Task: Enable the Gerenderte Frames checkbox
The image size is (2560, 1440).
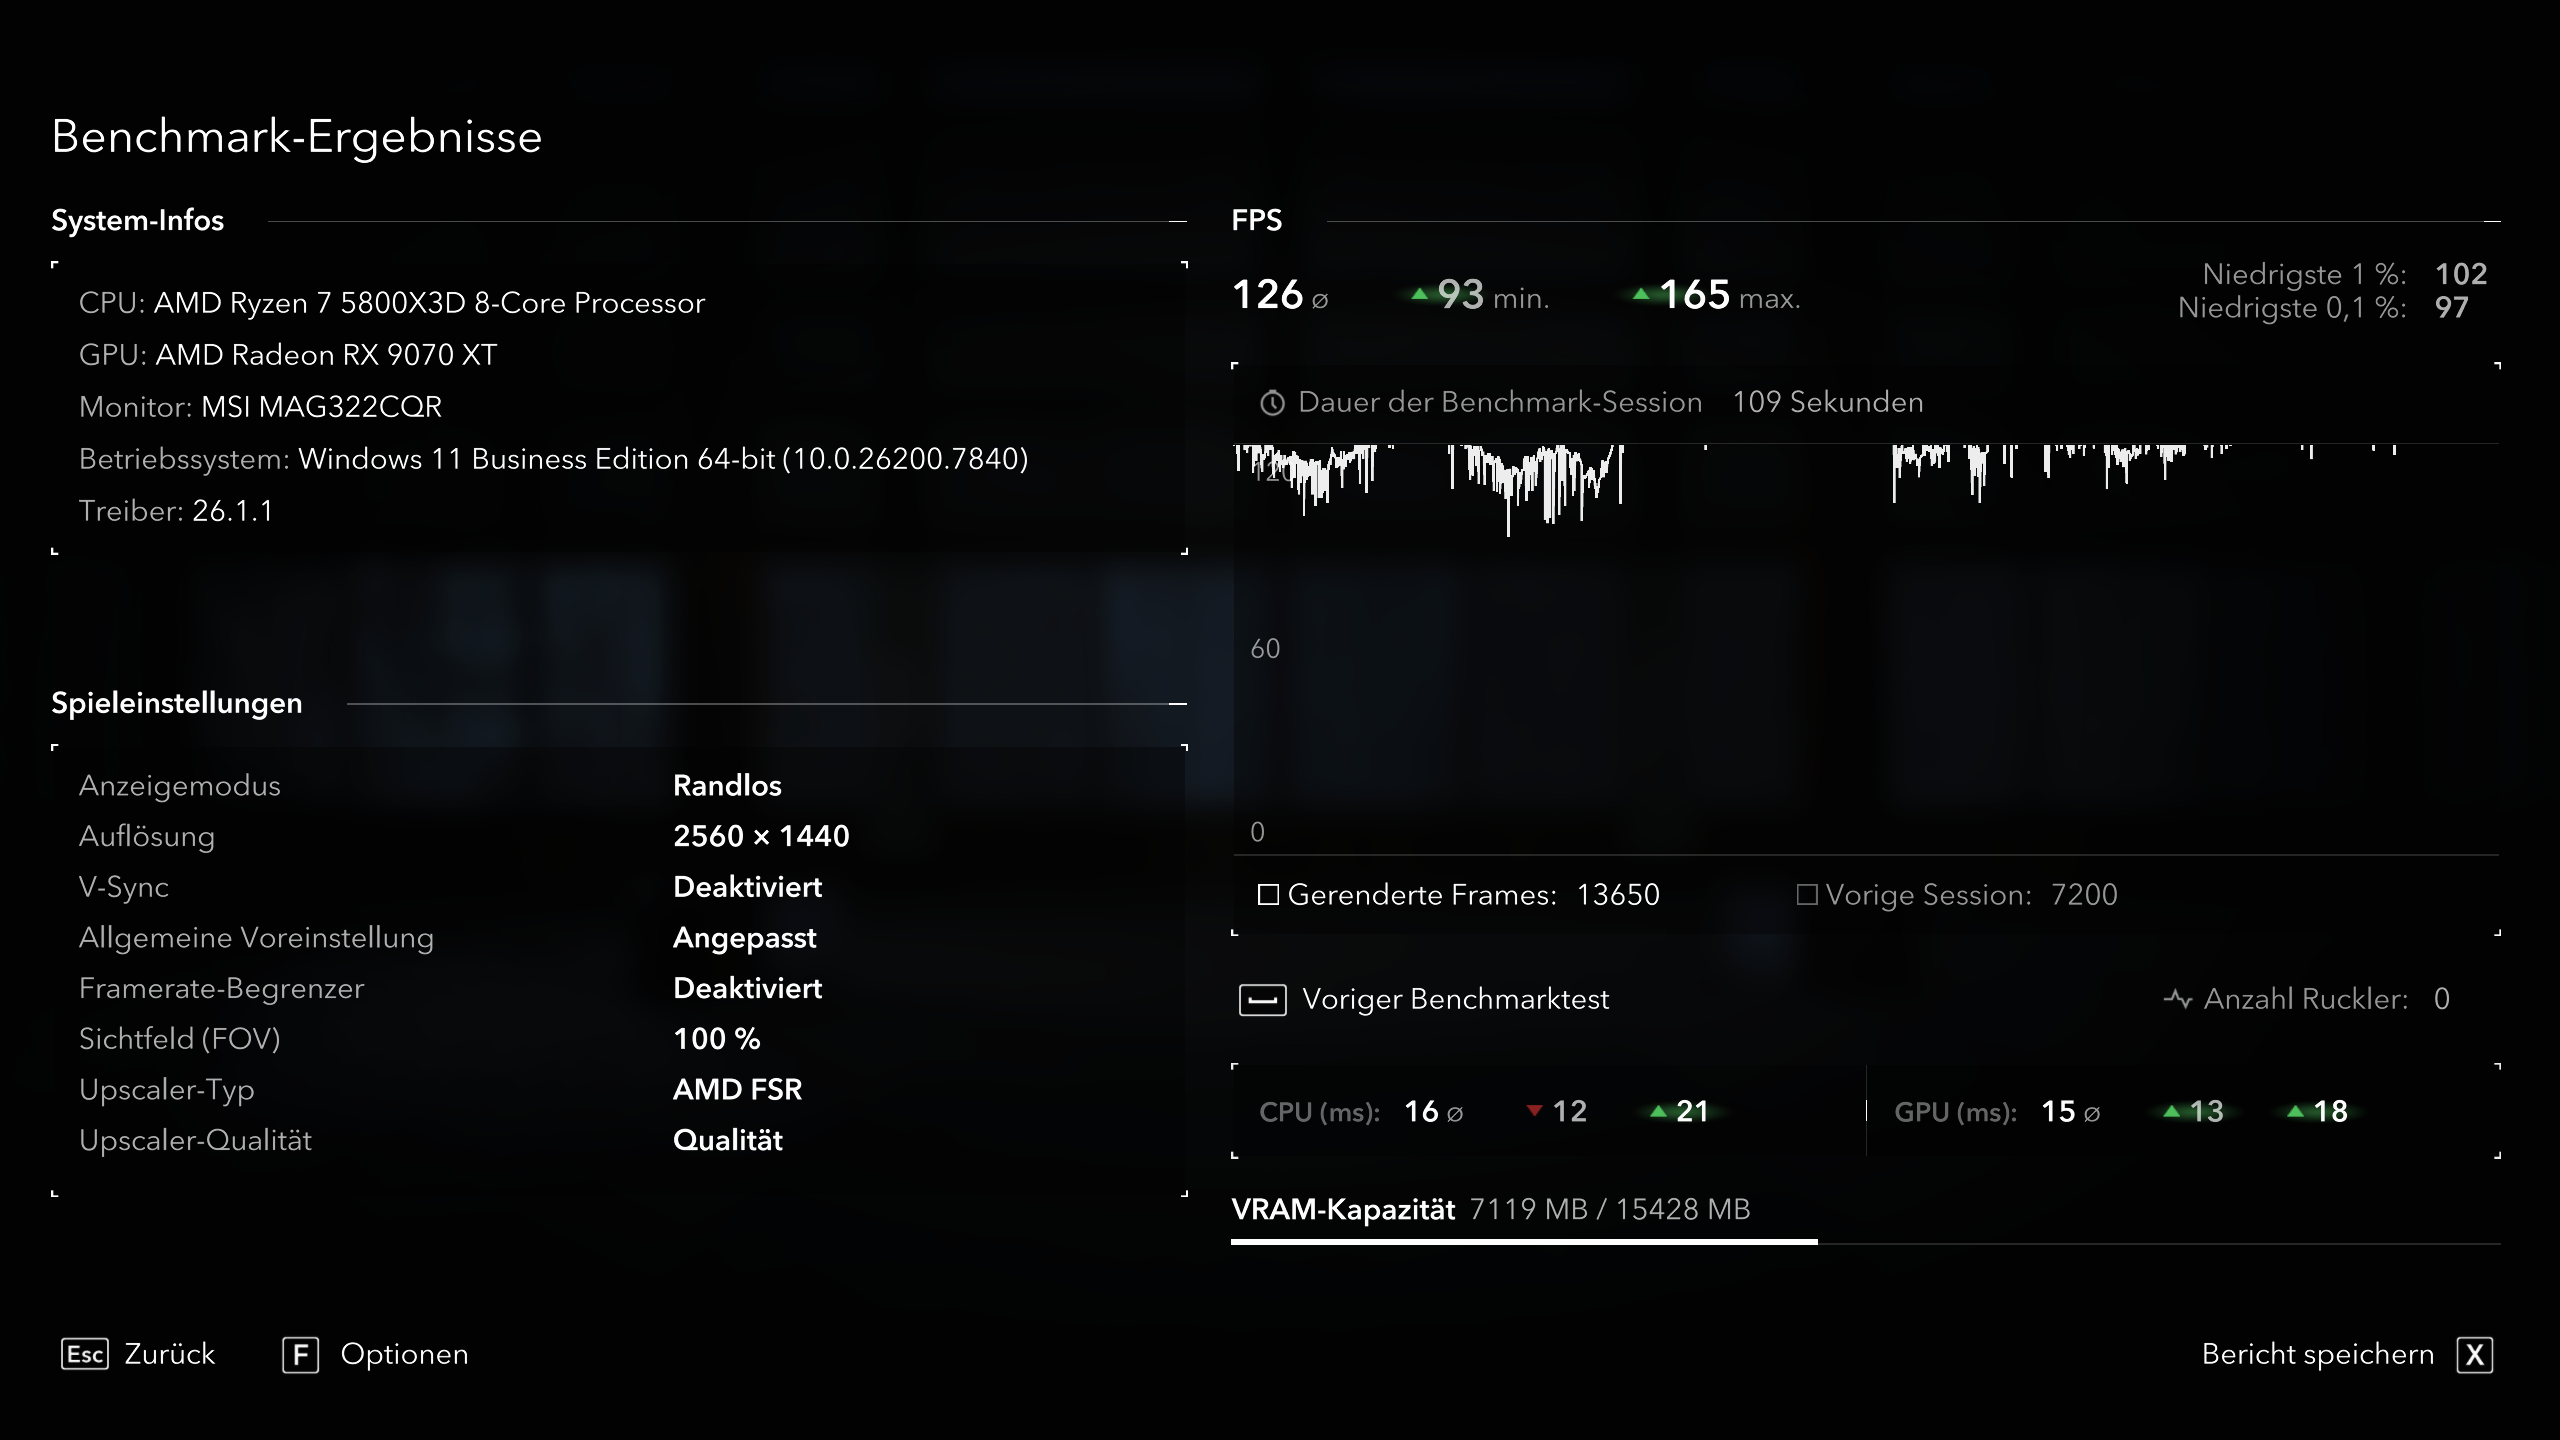Action: 1269,895
